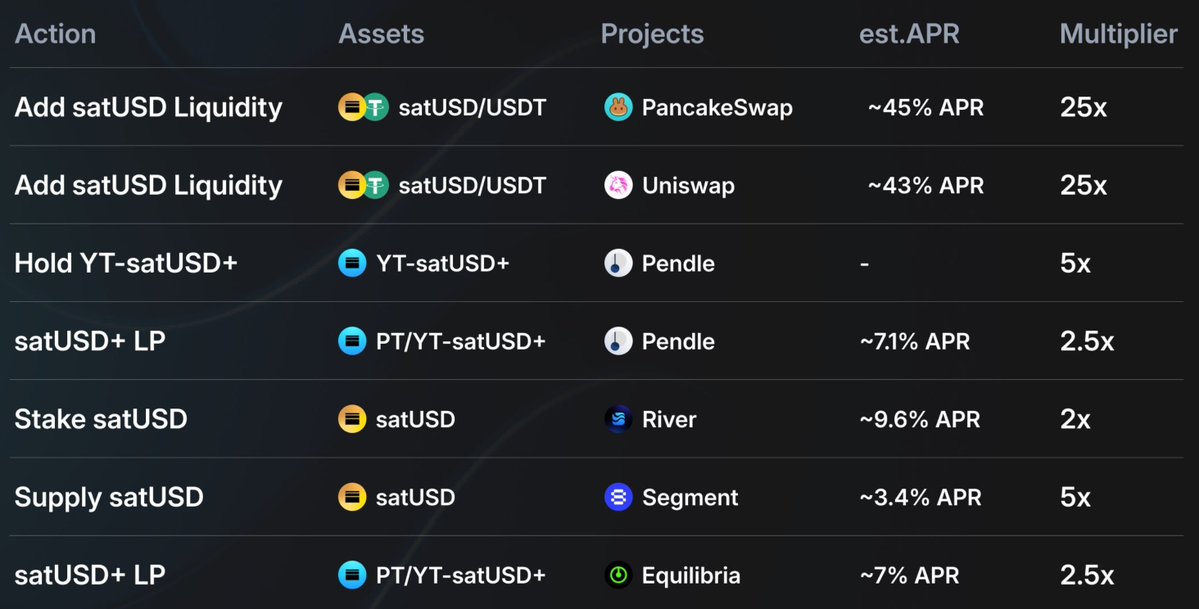Open the Uniswap project link

[688, 186]
